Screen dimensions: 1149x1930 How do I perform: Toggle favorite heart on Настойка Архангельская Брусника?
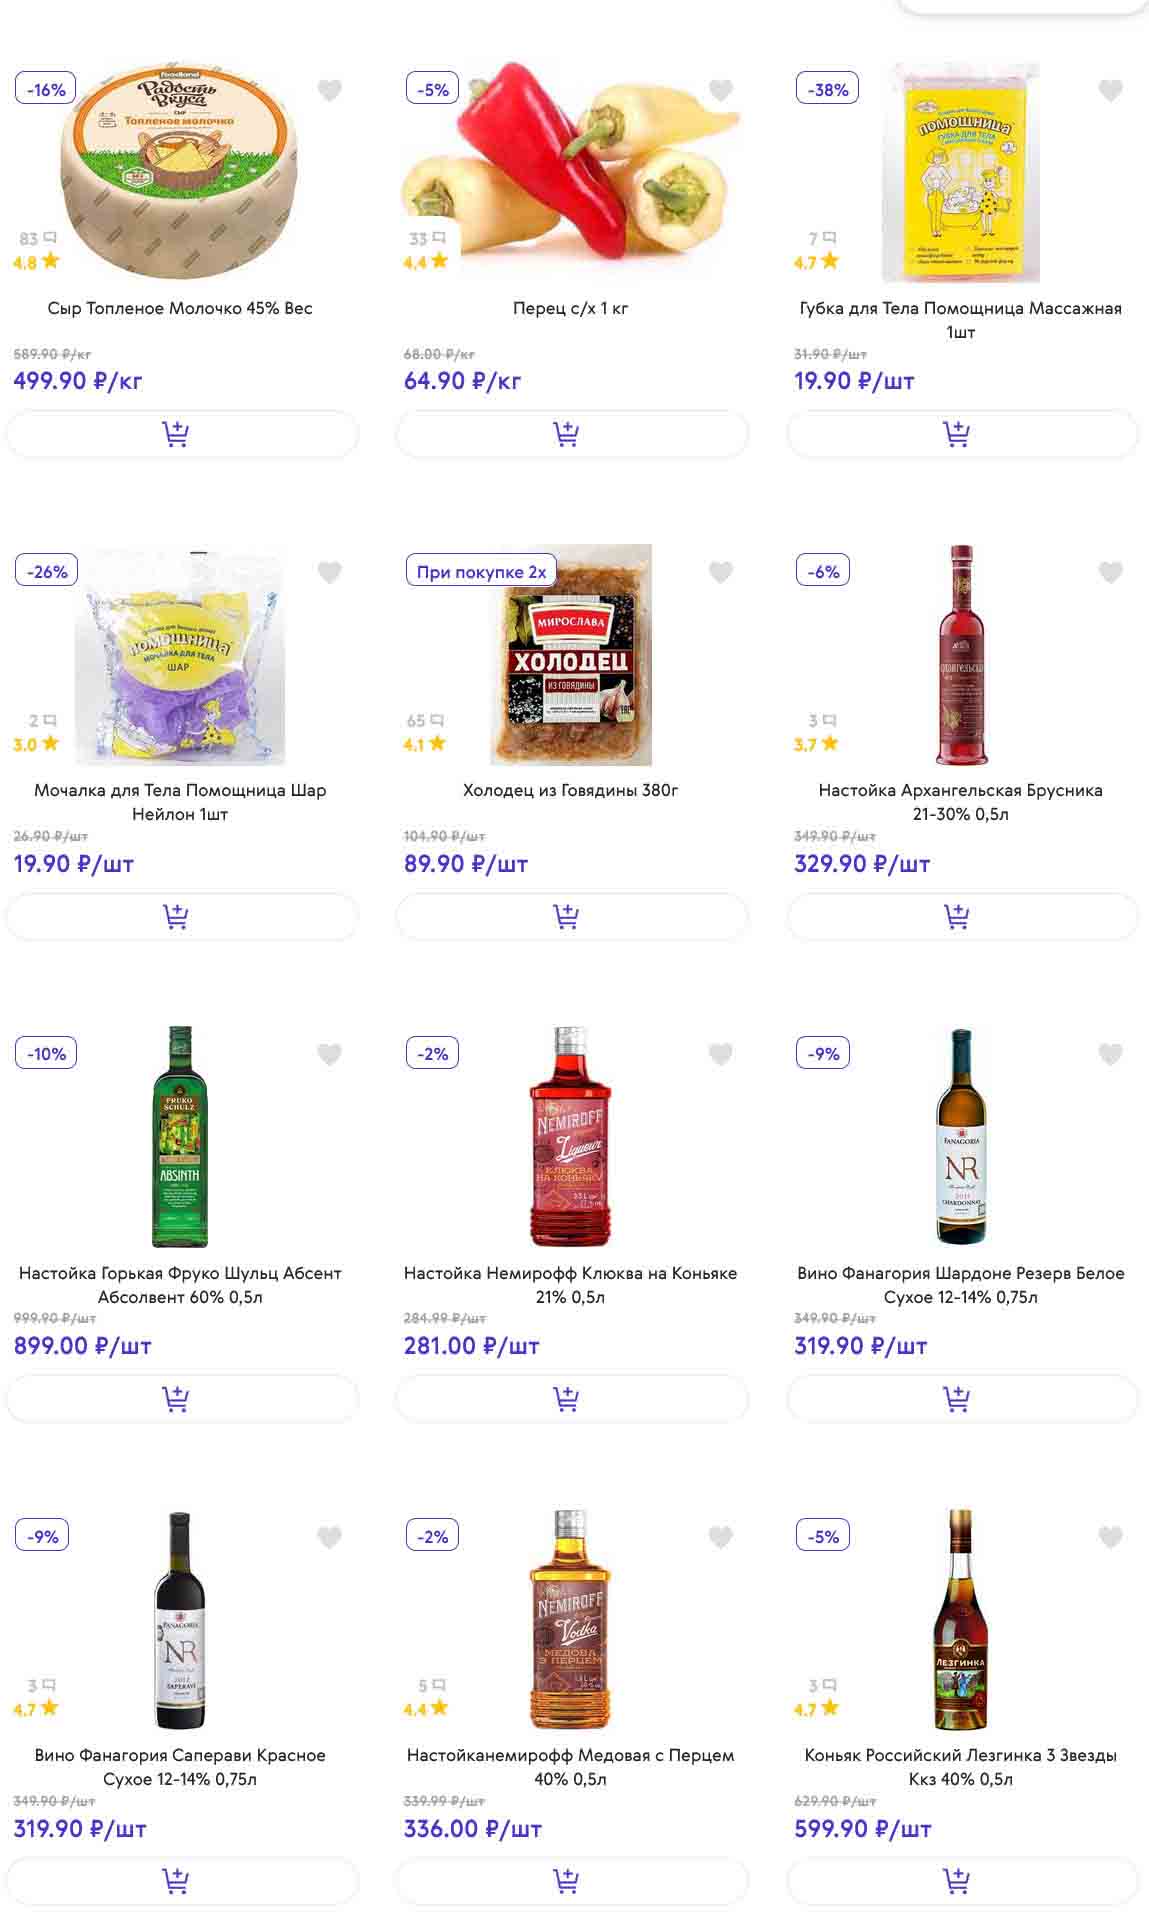point(1110,573)
